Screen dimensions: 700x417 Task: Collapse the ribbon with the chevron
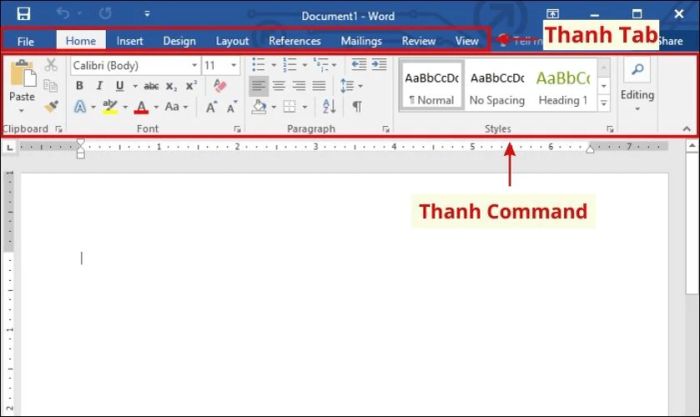(x=687, y=129)
